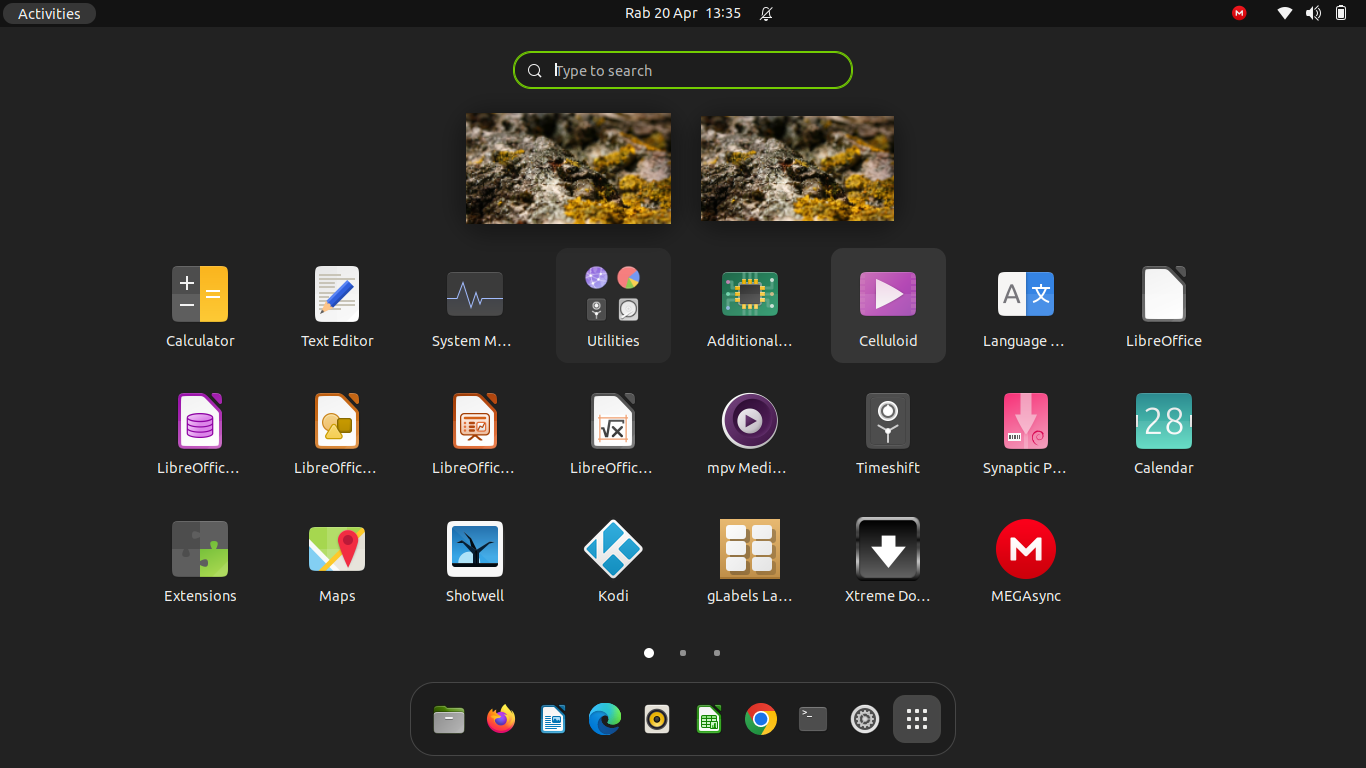Toggle the Show Applications grid button
This screenshot has width=1366, height=768.
[x=917, y=719]
